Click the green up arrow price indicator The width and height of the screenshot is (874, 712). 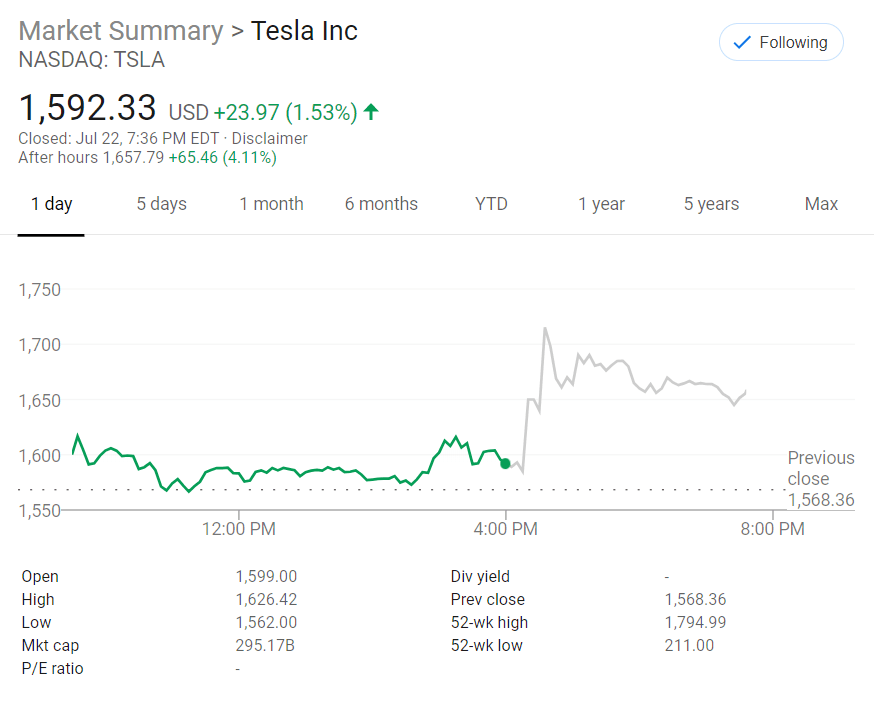(x=371, y=112)
